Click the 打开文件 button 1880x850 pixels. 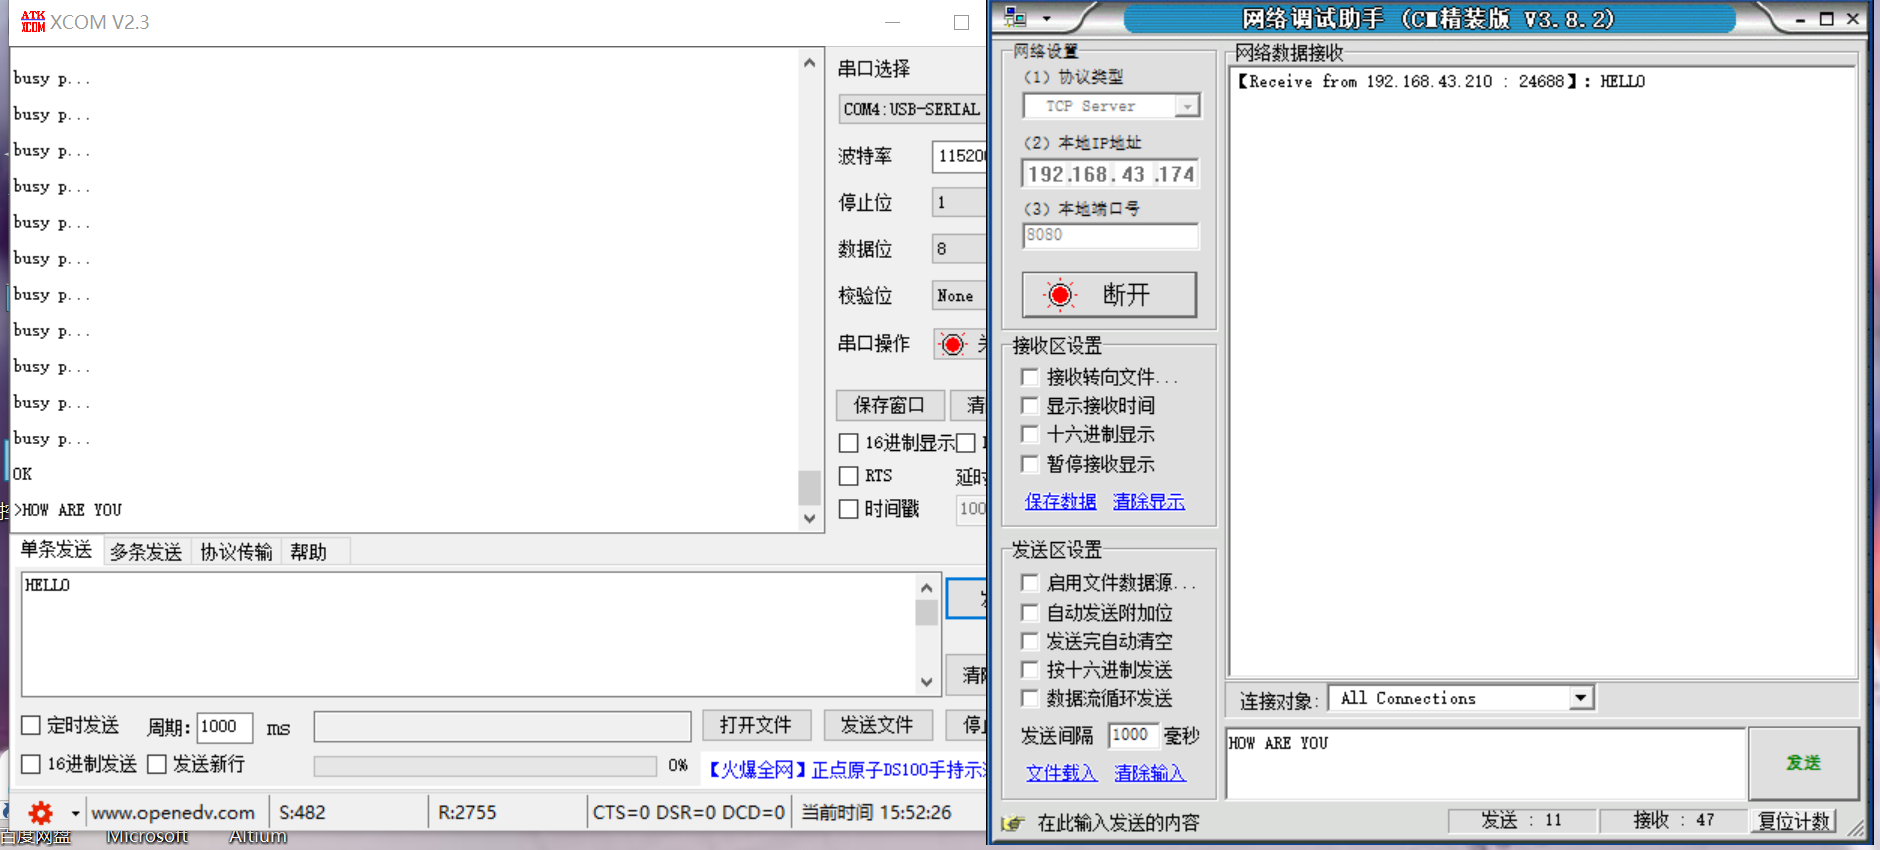point(755,725)
